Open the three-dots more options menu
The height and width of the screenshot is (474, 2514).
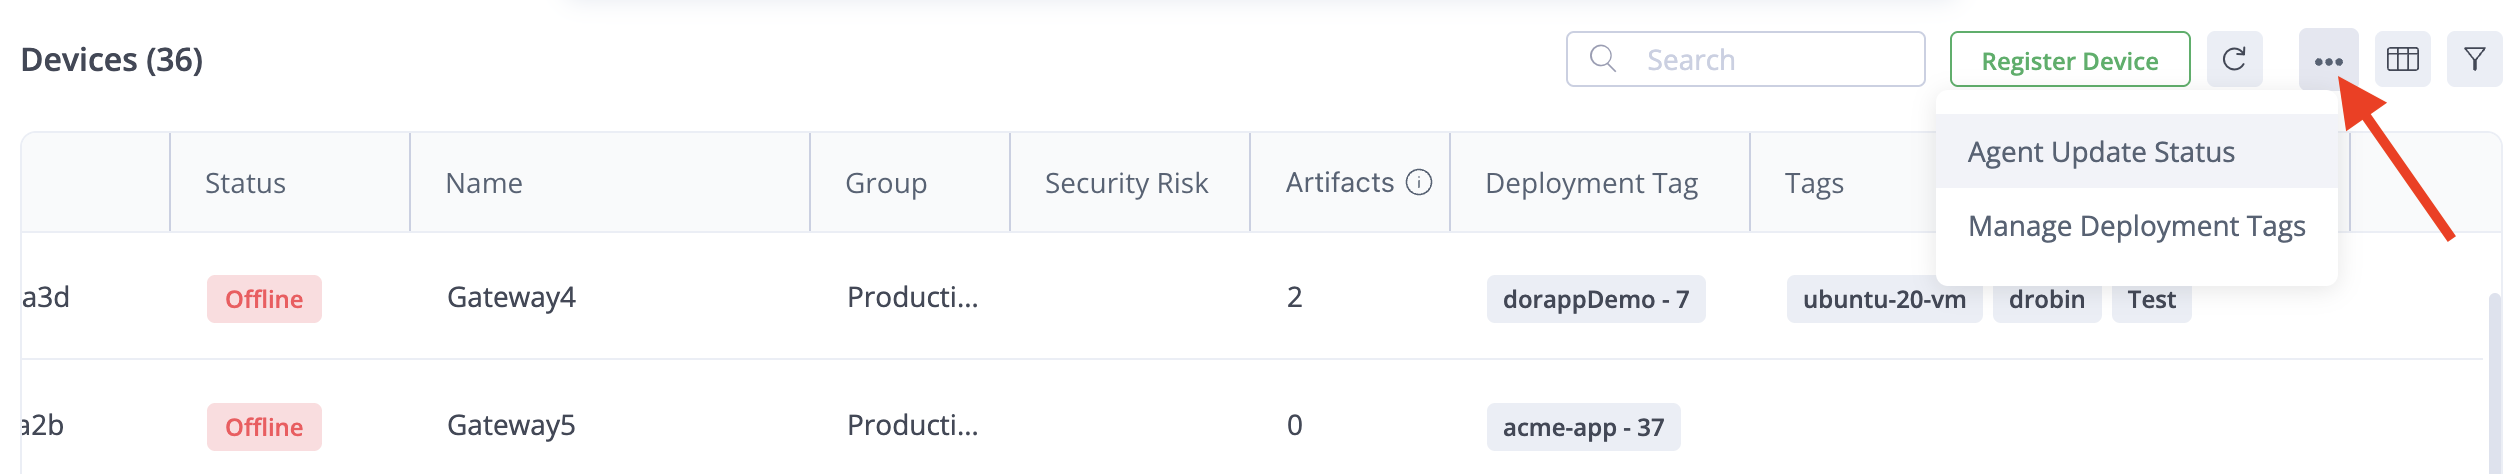point(2328,61)
